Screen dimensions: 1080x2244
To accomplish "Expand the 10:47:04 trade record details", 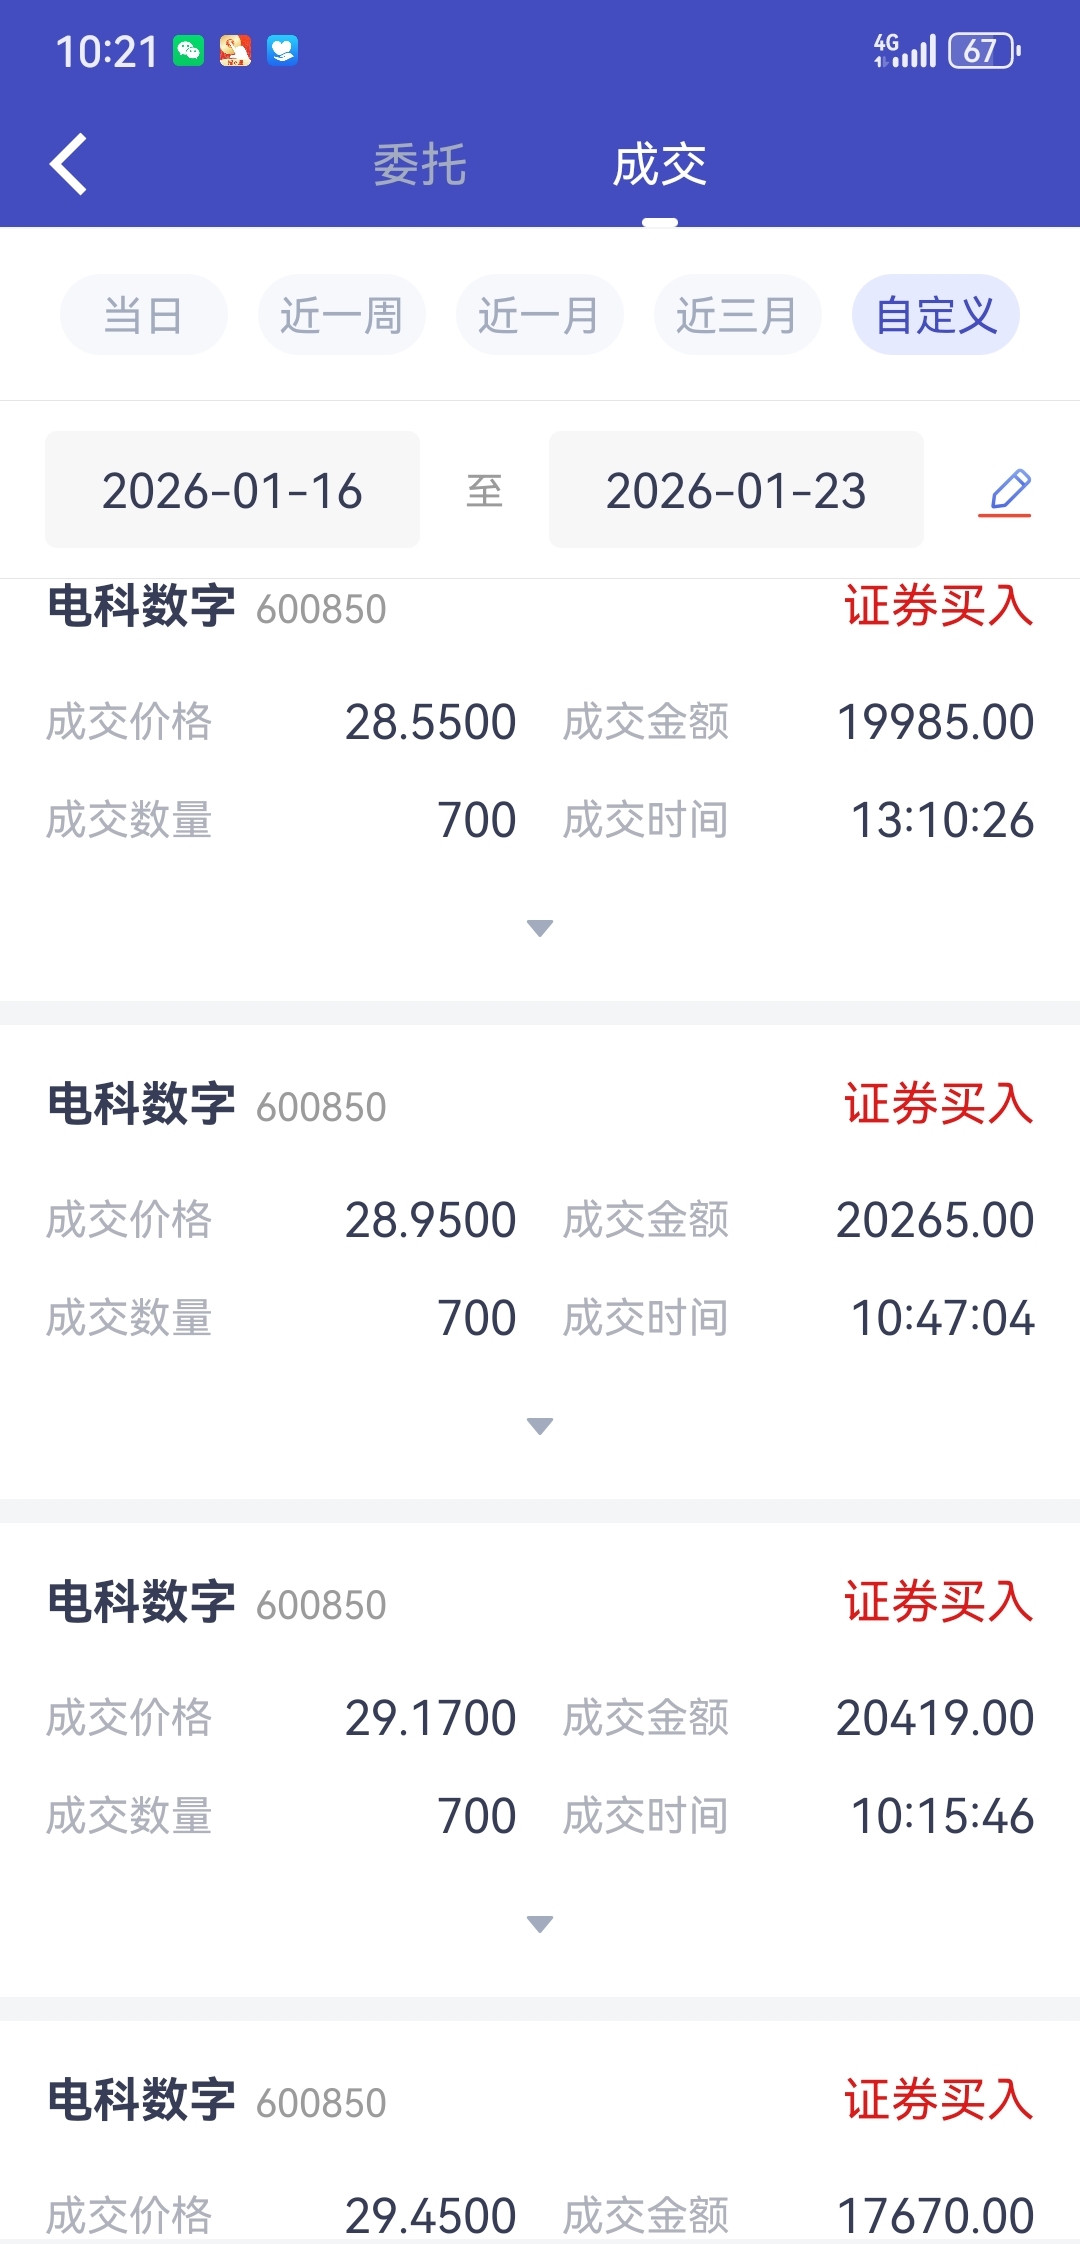I will click(540, 1426).
